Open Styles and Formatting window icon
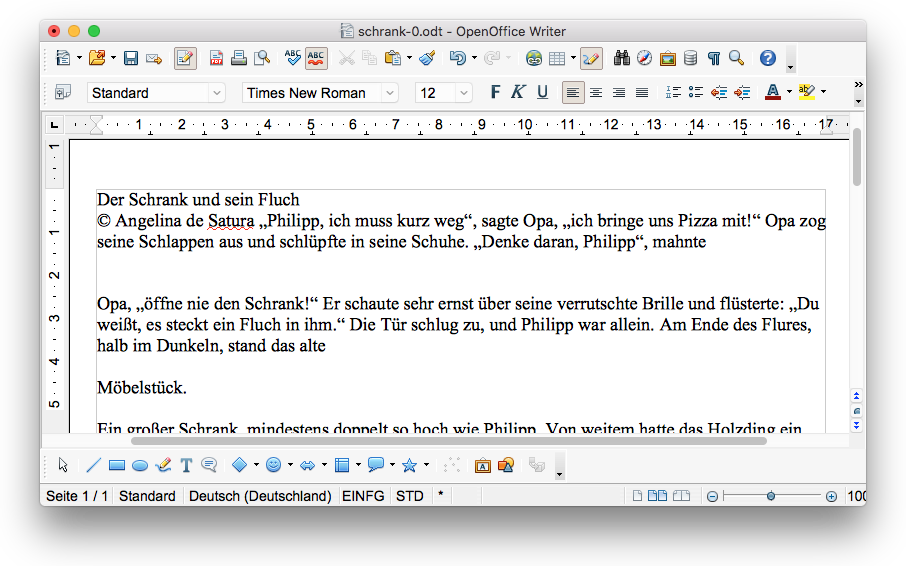Viewport: 906px width, 566px height. pyautogui.click(x=62, y=92)
